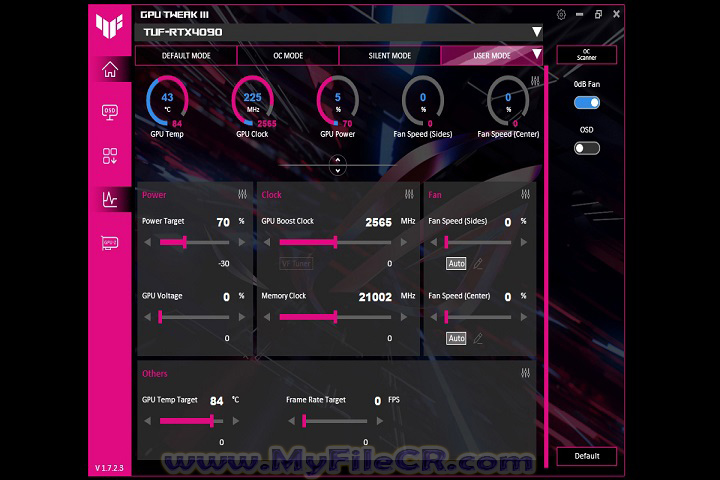The image size is (720, 480).
Task: Open the OSD settings sidebar icon
Action: pyautogui.click(x=110, y=112)
